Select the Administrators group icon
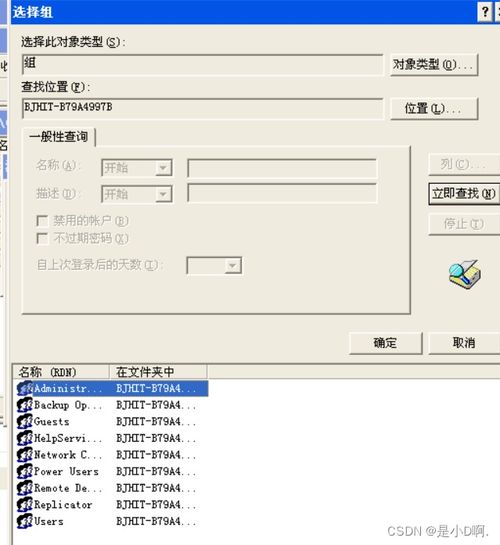The height and width of the screenshot is (545, 500). coord(25,388)
